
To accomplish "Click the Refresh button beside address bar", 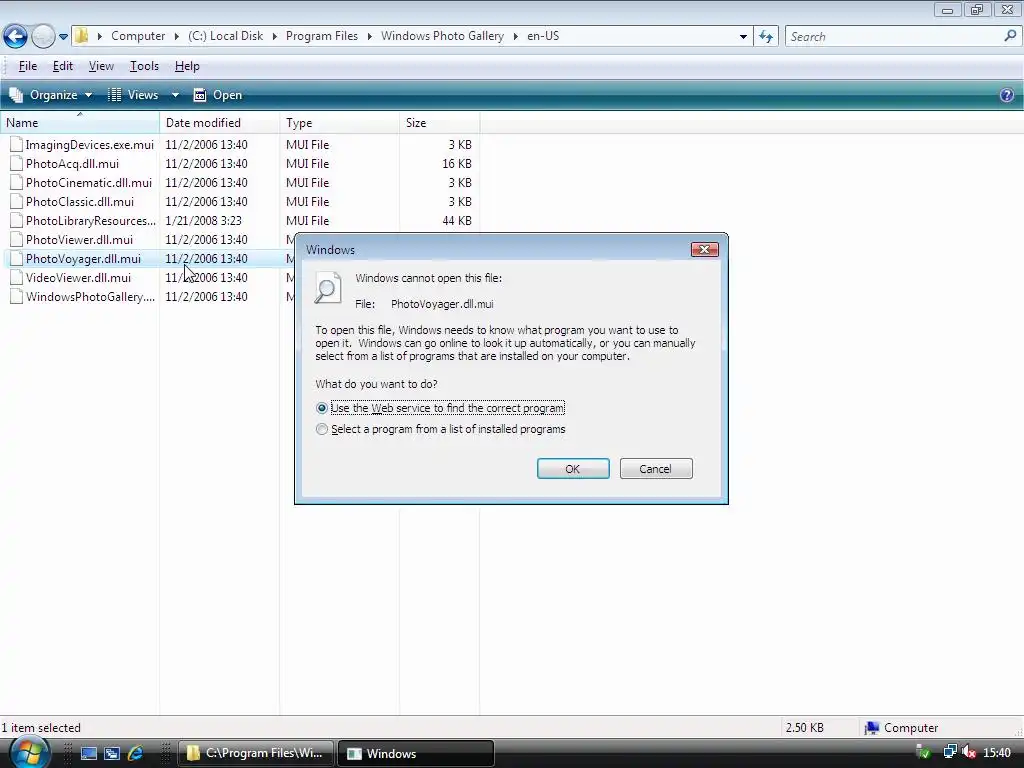I will click(x=766, y=37).
